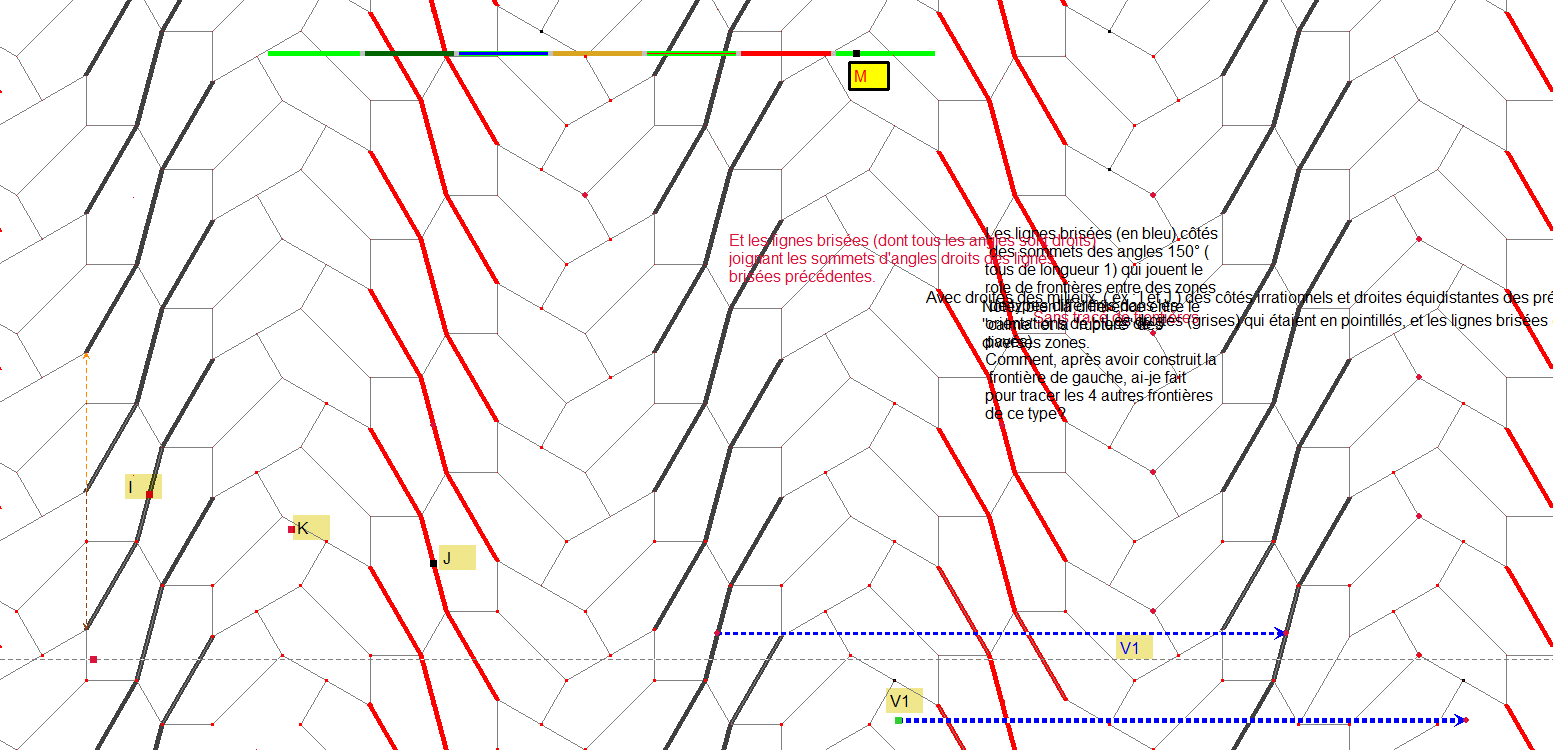The height and width of the screenshot is (750, 1553).
Task: Select the red segment in the top bar
Action: [x=786, y=53]
